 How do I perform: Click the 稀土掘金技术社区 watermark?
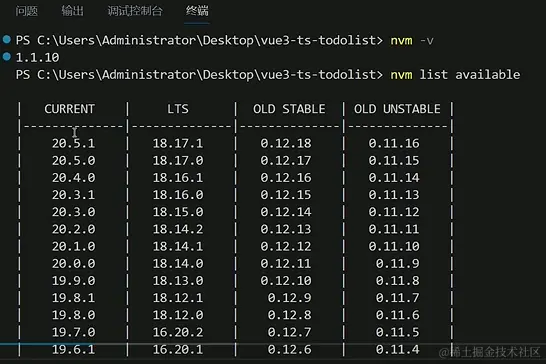pyautogui.click(x=490, y=352)
